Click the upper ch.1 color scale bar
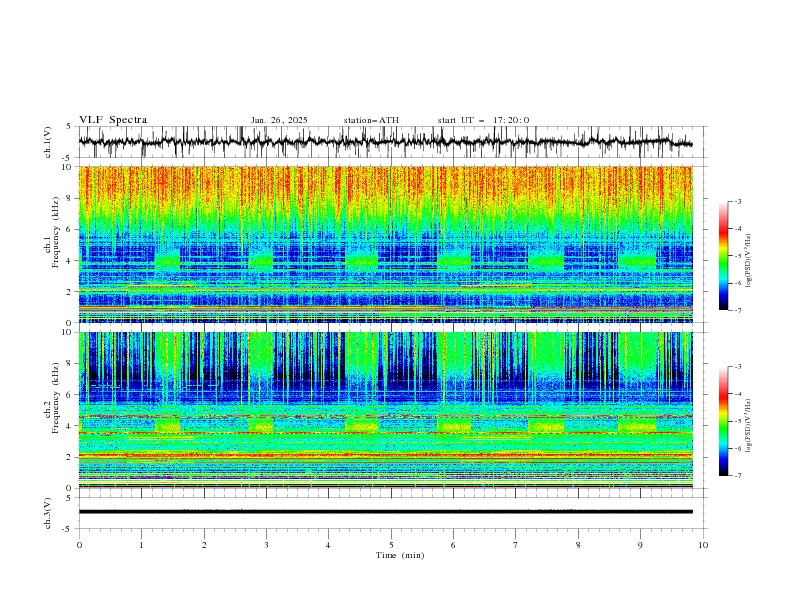The width and height of the screenshot is (792, 612). click(x=724, y=256)
